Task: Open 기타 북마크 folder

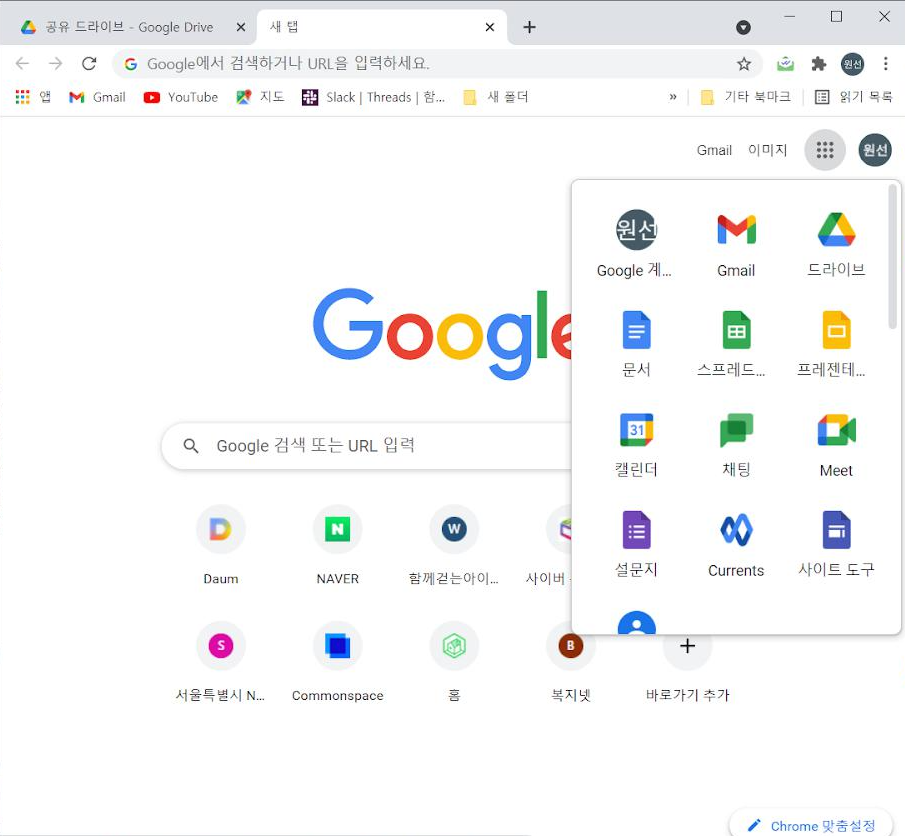Action: [x=745, y=97]
